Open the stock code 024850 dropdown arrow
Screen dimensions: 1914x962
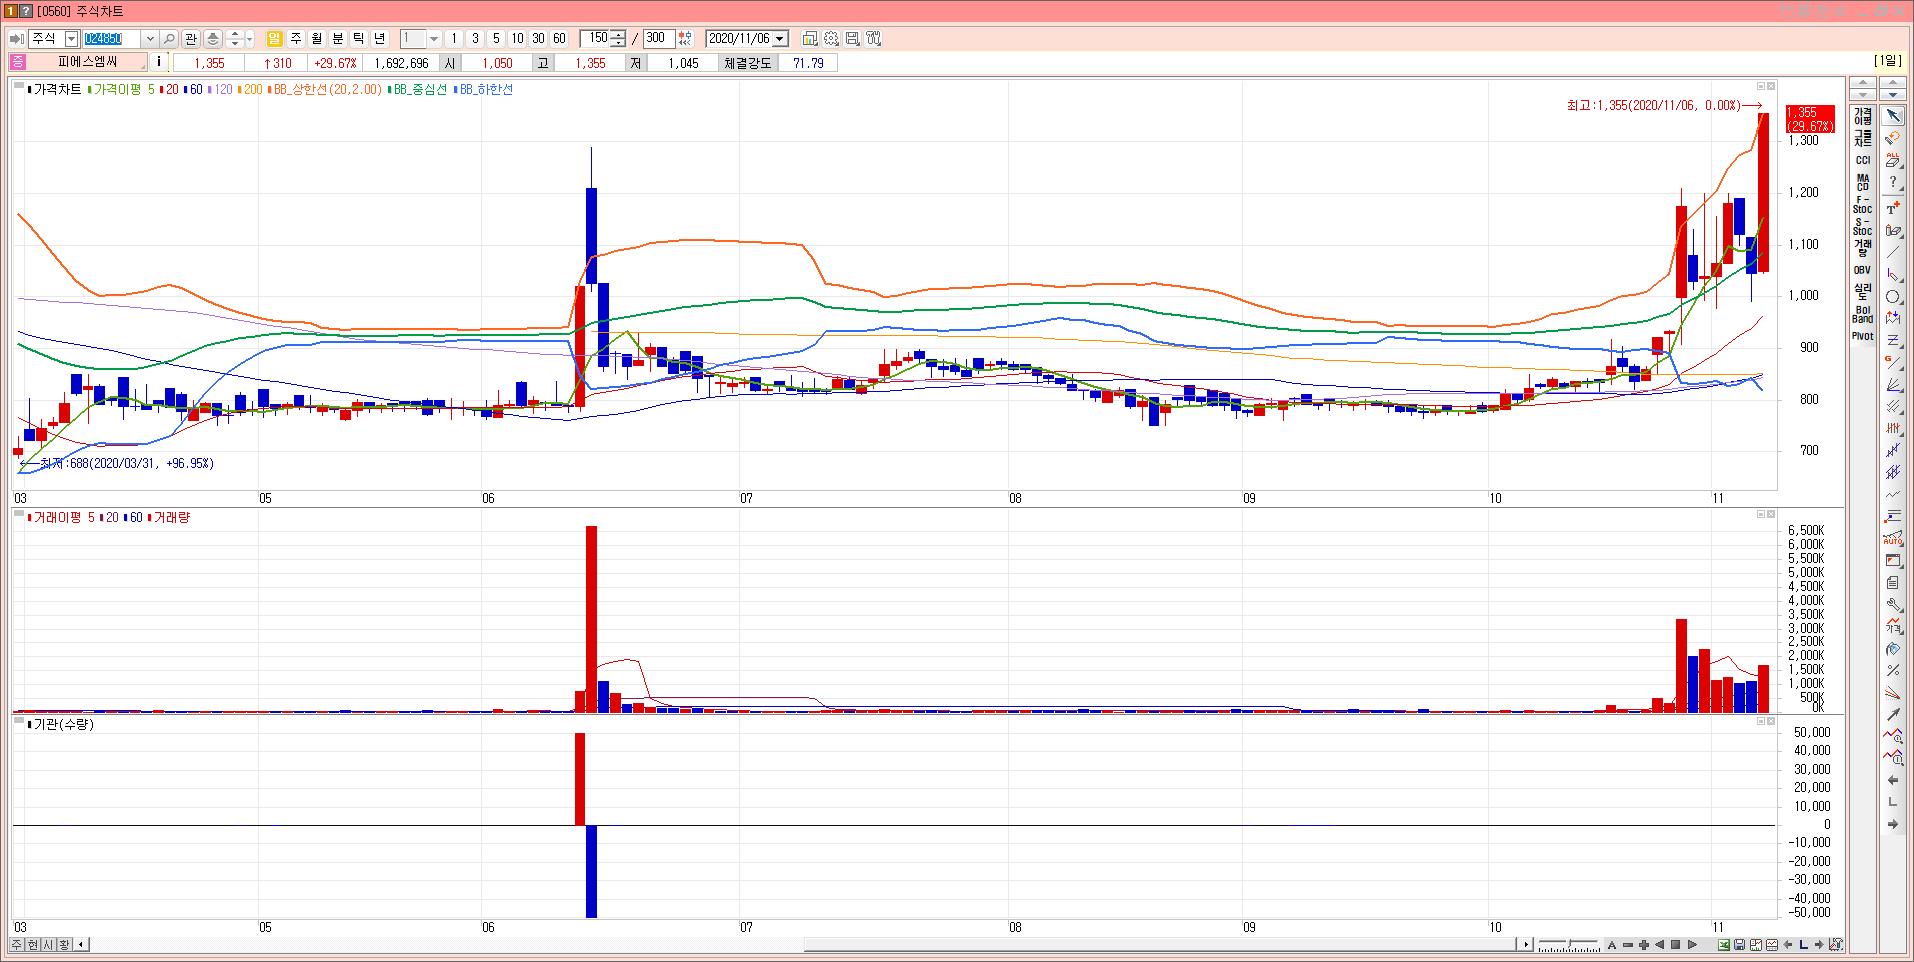[x=150, y=38]
